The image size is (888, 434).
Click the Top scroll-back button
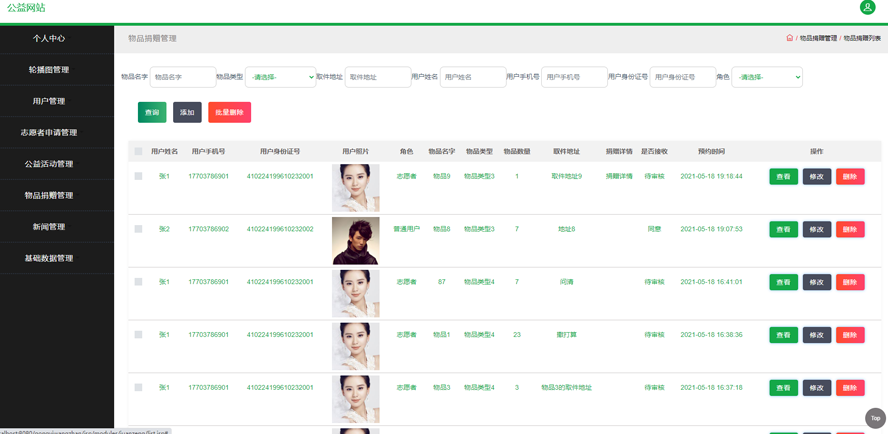875,418
